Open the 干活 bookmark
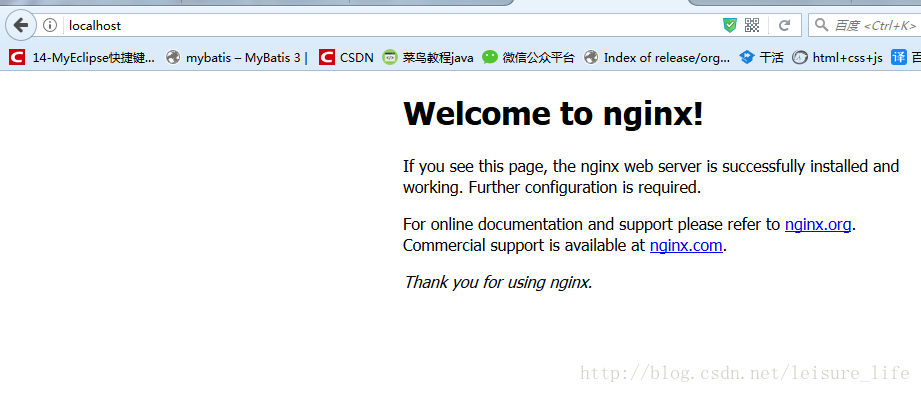The image size is (921, 393). [761, 58]
